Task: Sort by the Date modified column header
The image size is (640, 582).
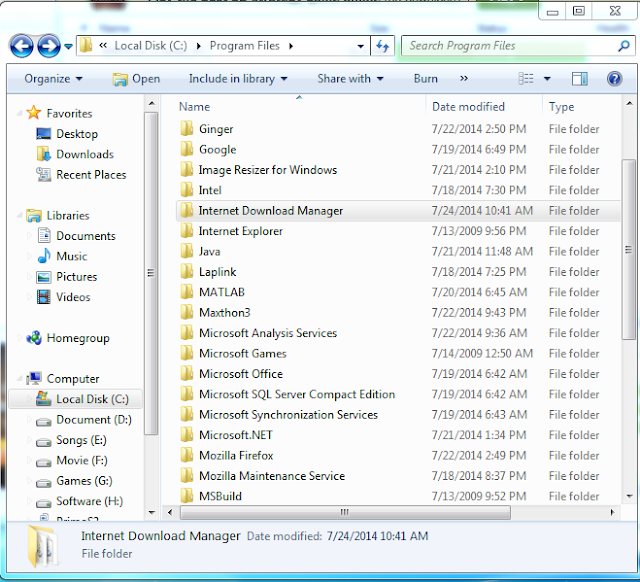Action: tap(468, 107)
